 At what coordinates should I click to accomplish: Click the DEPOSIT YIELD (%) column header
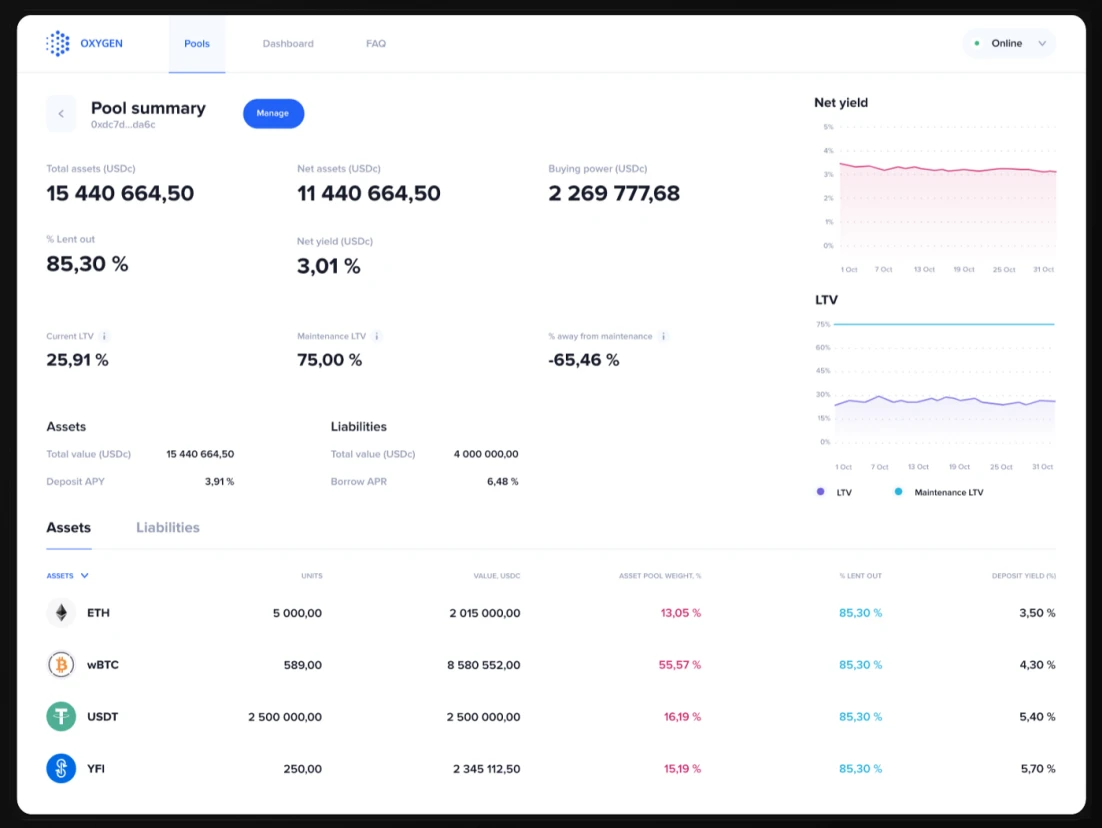coord(1024,576)
